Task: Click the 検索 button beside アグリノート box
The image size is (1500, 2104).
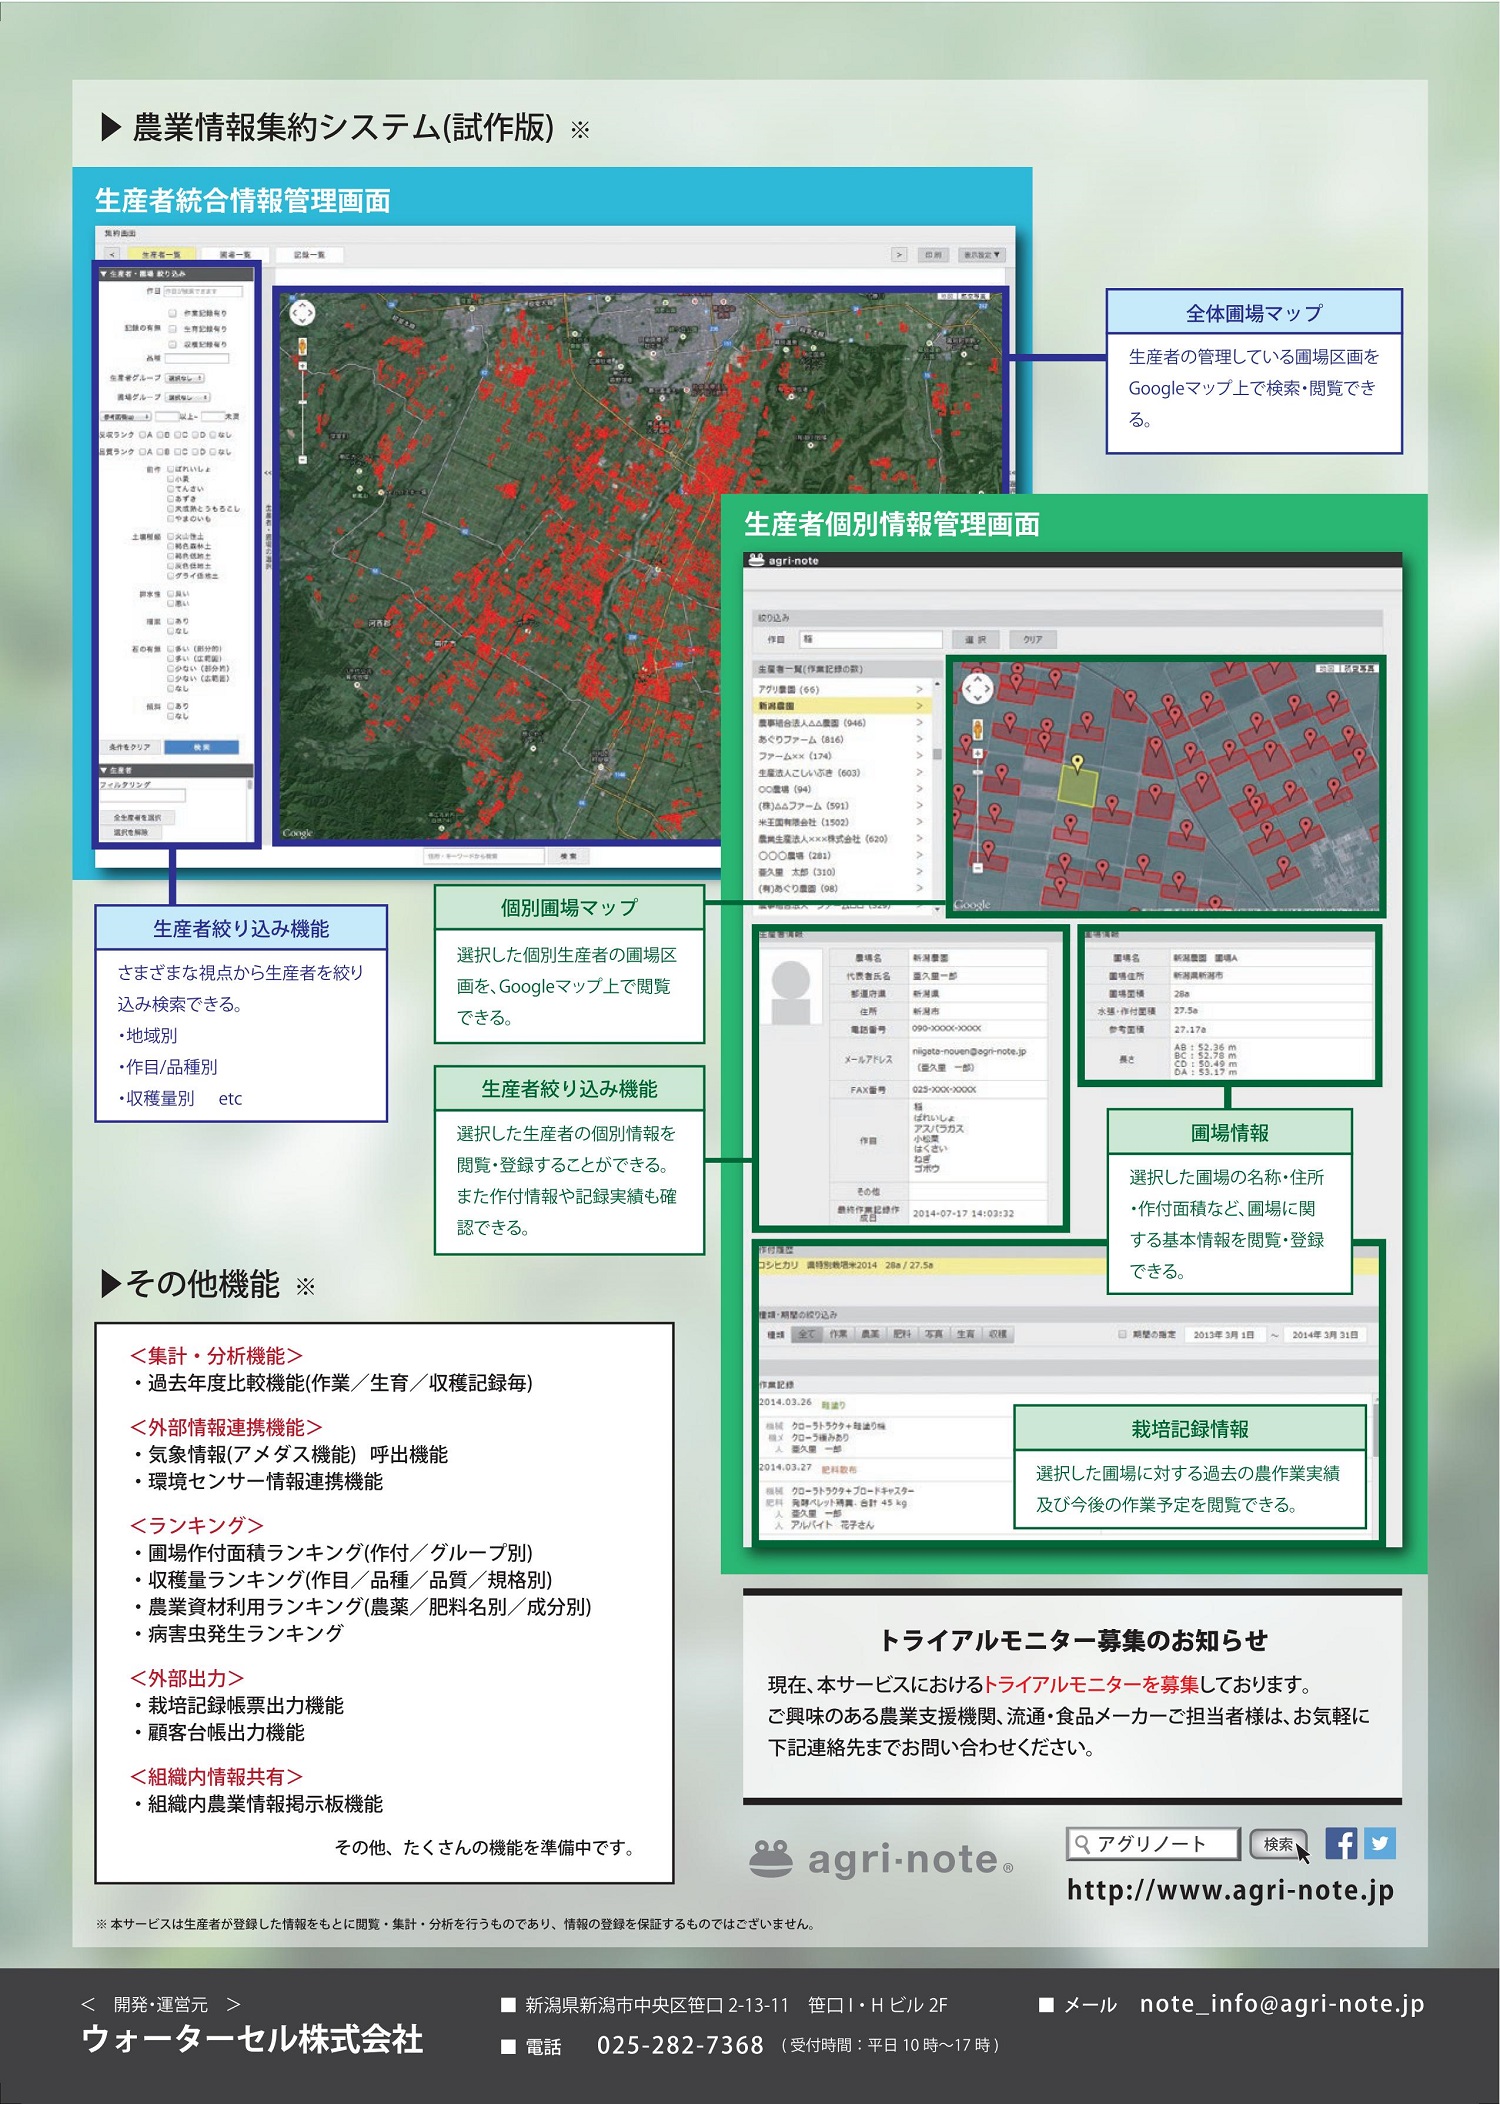Action: pos(1279,1844)
